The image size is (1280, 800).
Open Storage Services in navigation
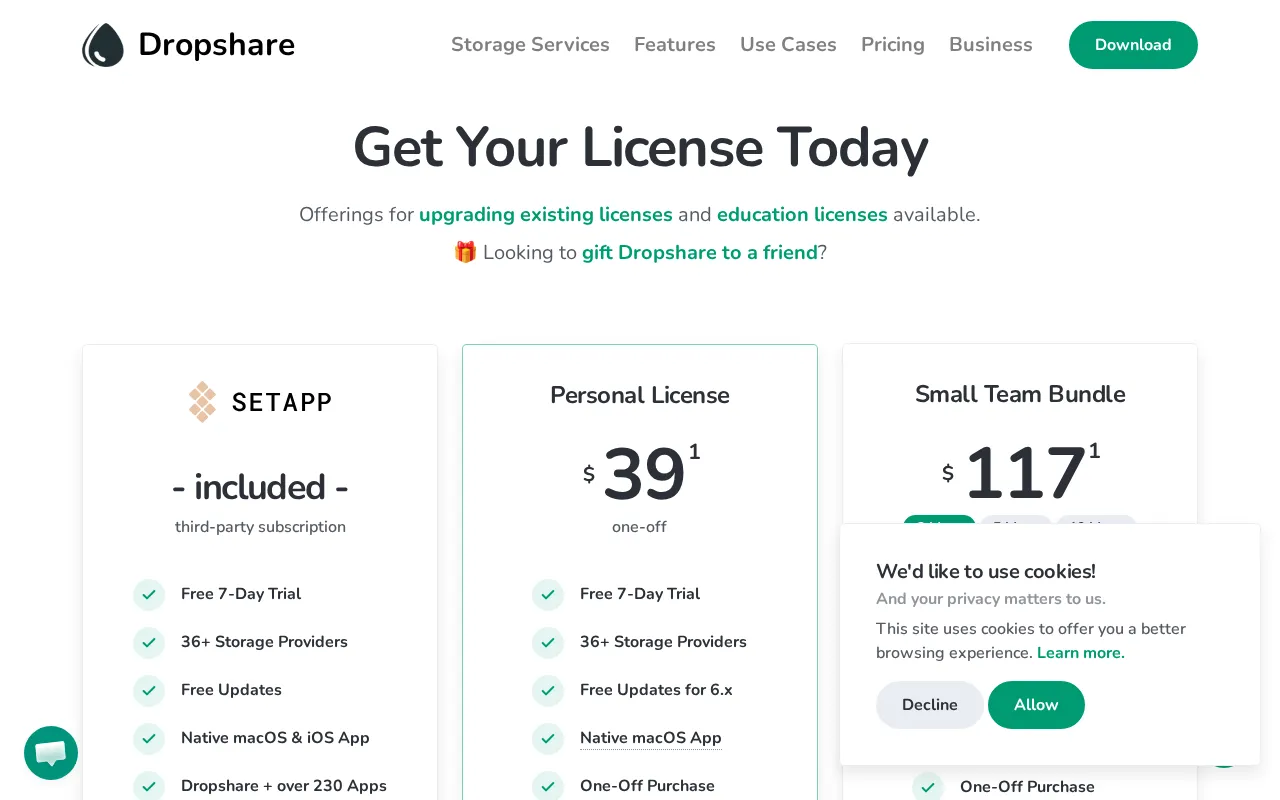coord(530,45)
